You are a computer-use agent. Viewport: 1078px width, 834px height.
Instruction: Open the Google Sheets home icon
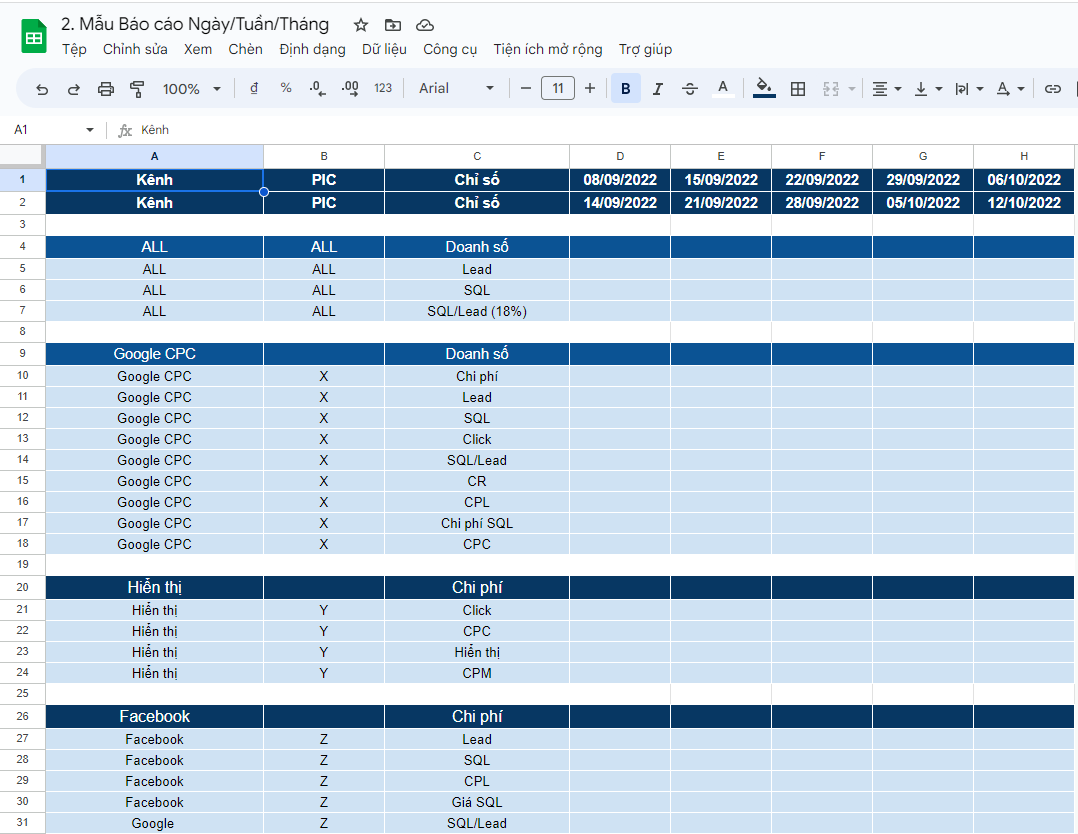coord(34,37)
